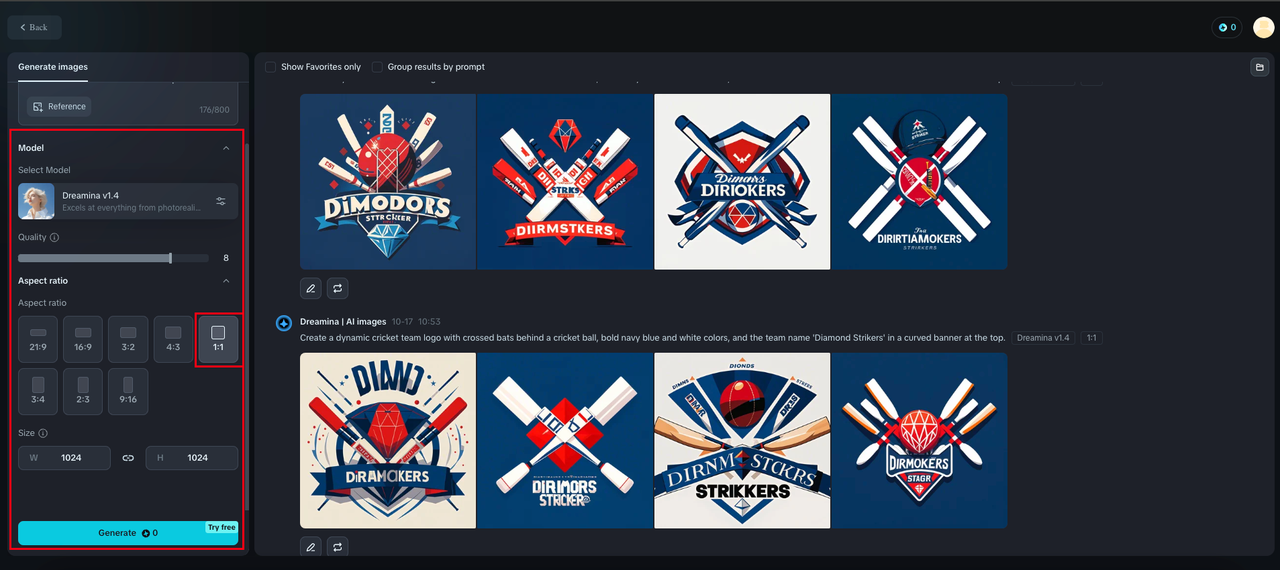Open the DIRIMORS STRICKER blue logo thumbnail
This screenshot has height=570, width=1280.
point(565,440)
